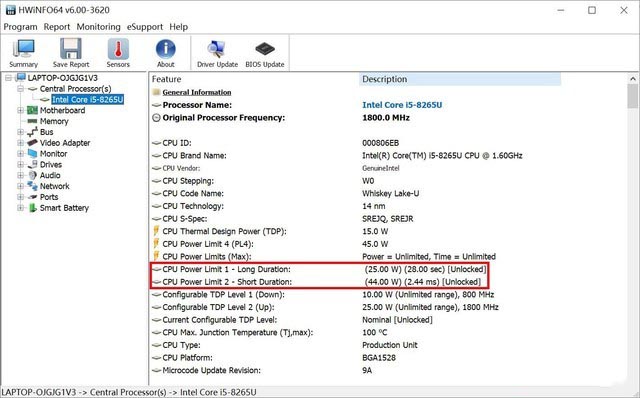Open the Summary toolbar icon
The height and width of the screenshot is (398, 640).
[x=24, y=49]
